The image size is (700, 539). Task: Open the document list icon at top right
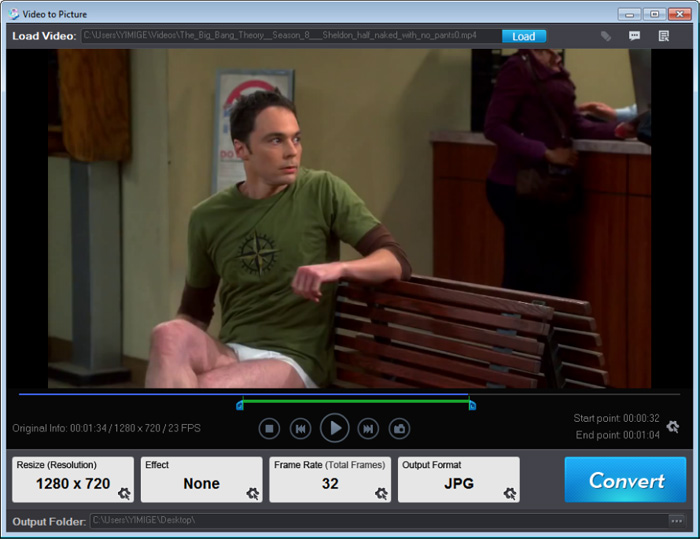click(664, 36)
